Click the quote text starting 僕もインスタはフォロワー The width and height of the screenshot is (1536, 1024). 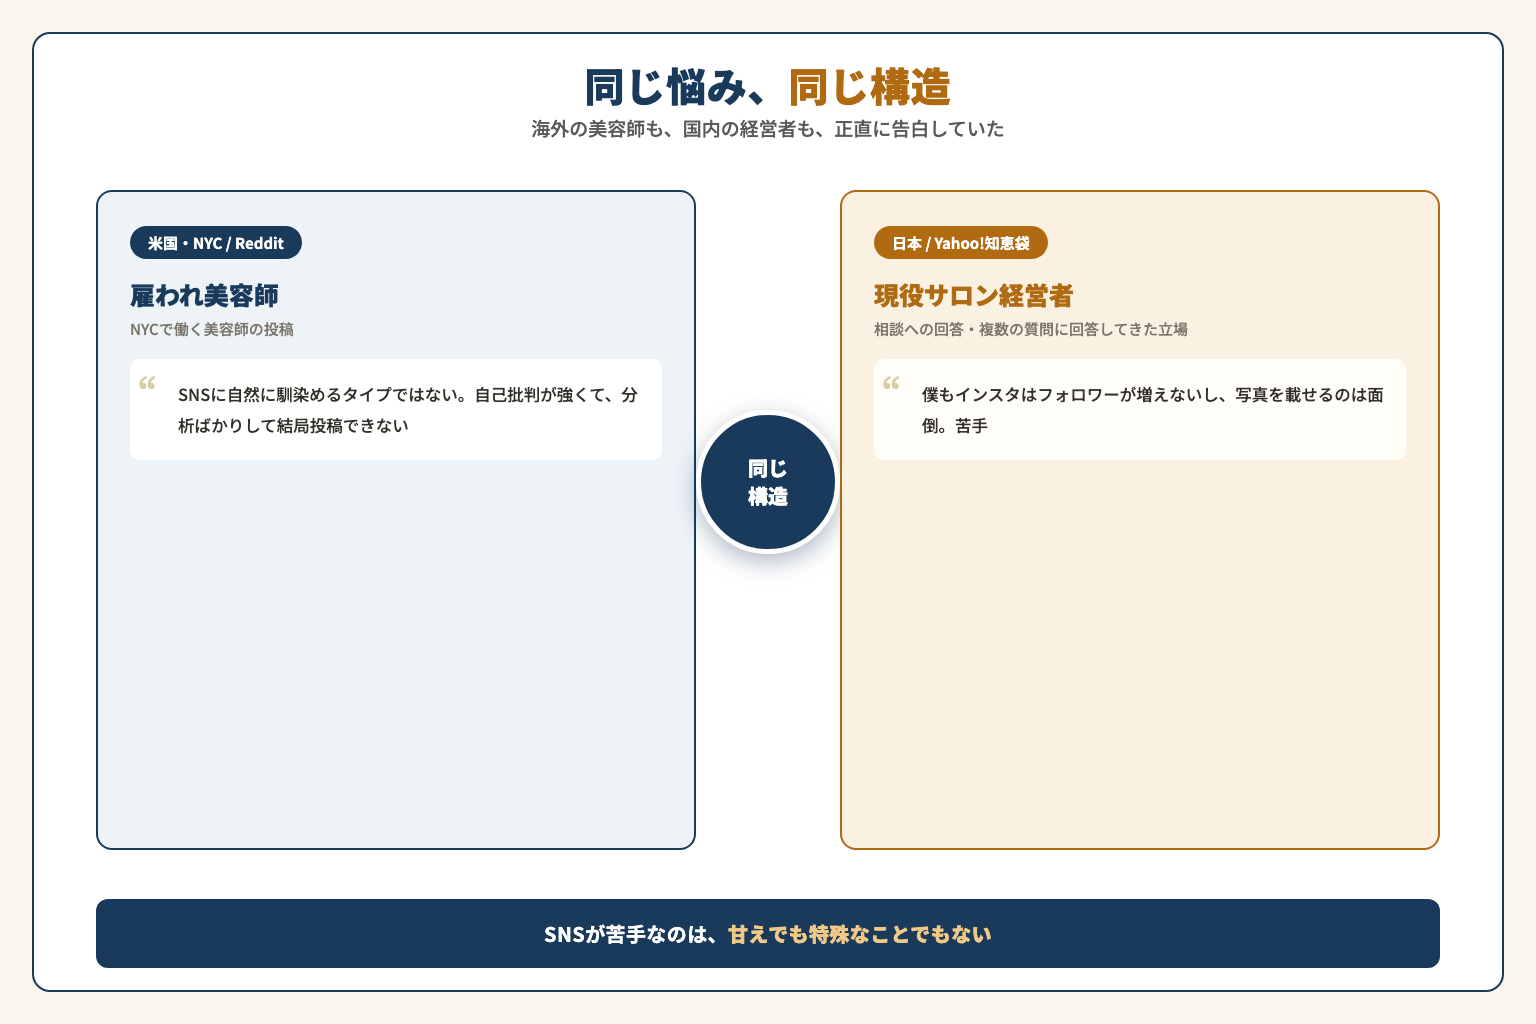pyautogui.click(x=1153, y=410)
